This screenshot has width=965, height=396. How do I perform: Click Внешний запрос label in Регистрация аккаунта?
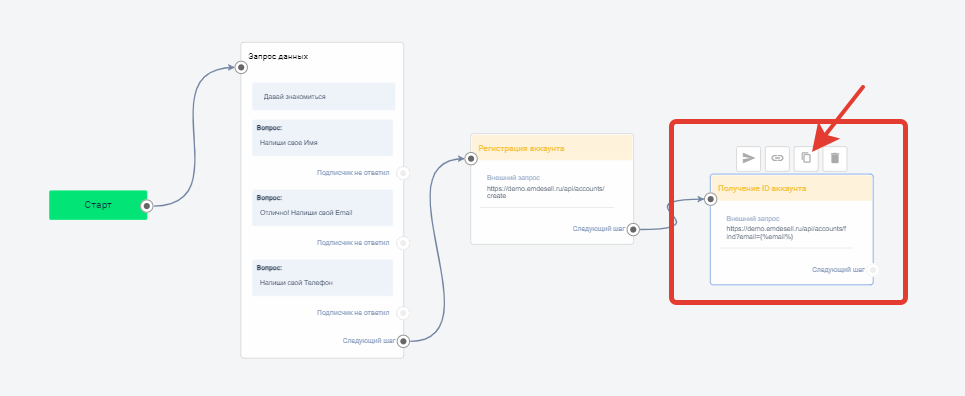[513, 178]
